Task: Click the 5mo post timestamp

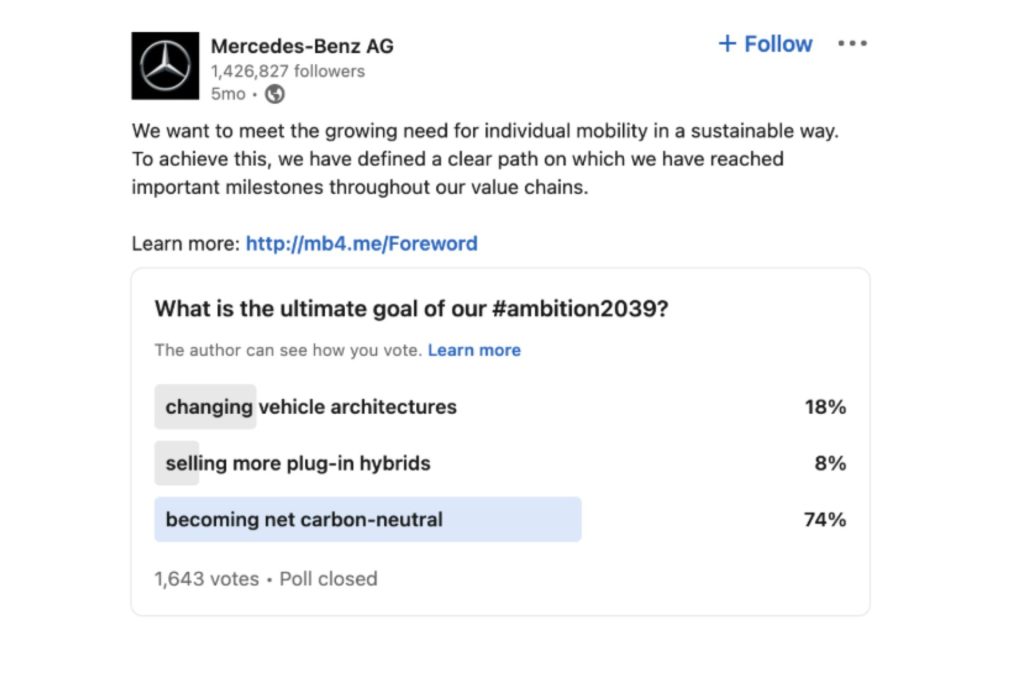Action: 228,94
